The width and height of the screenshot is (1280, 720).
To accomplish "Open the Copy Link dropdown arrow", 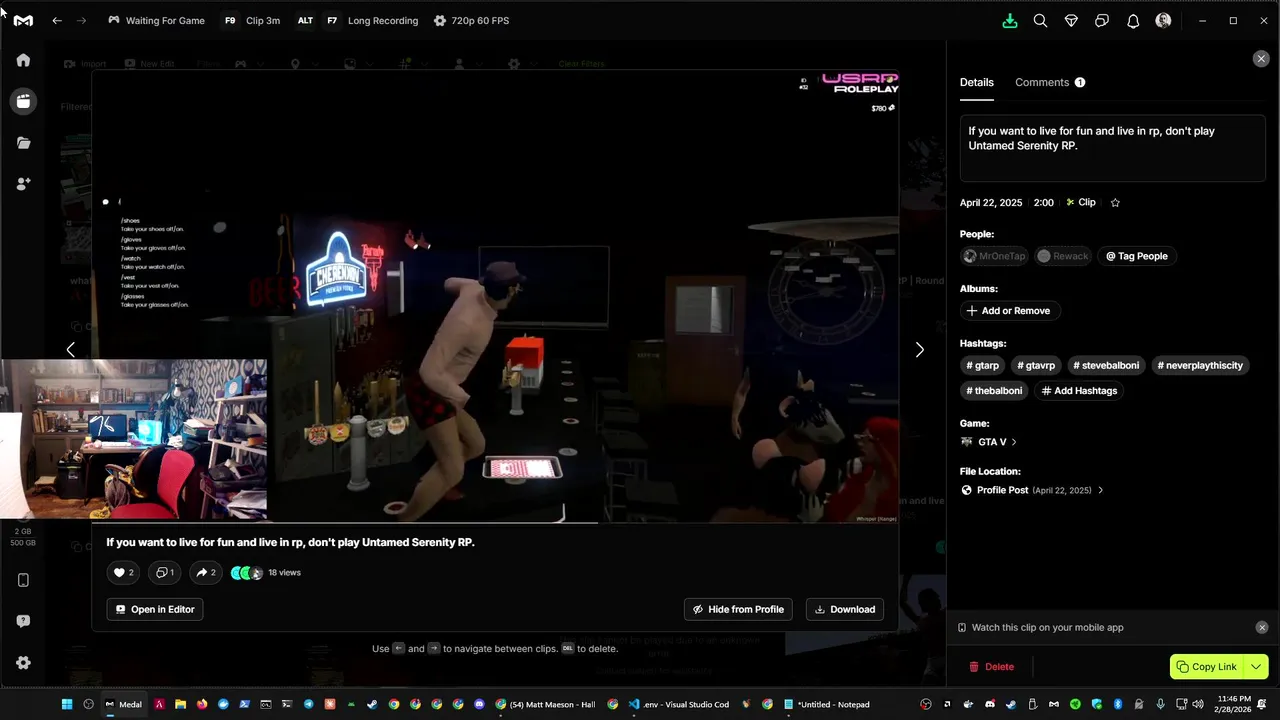I will coord(1257,667).
